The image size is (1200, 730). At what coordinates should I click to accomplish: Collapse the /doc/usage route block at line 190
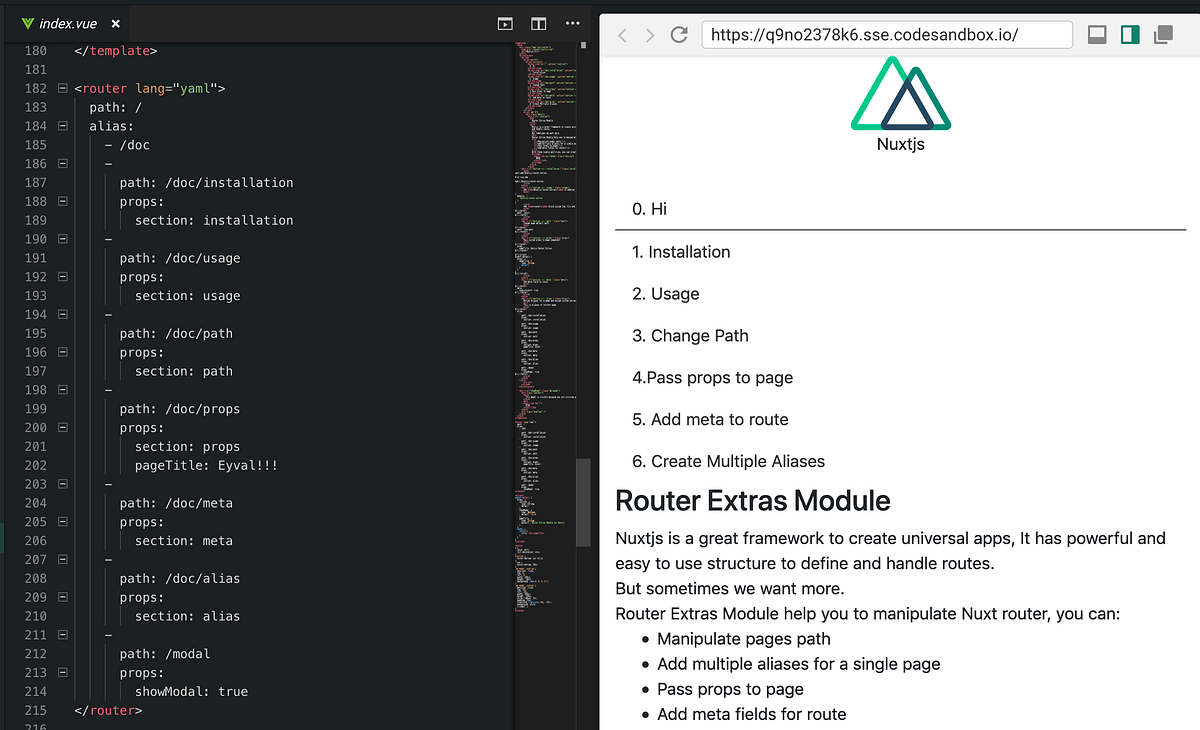[x=61, y=238]
